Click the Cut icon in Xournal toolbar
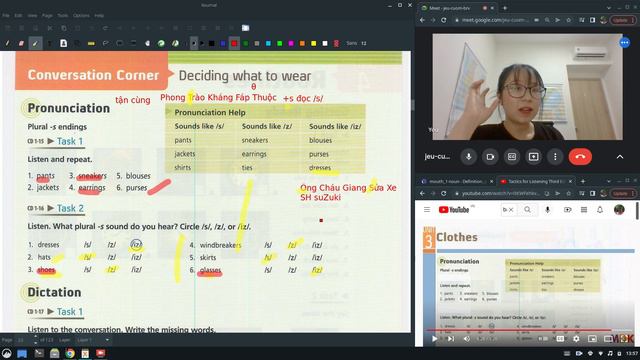This screenshot has width=640, height=360. [50, 28]
